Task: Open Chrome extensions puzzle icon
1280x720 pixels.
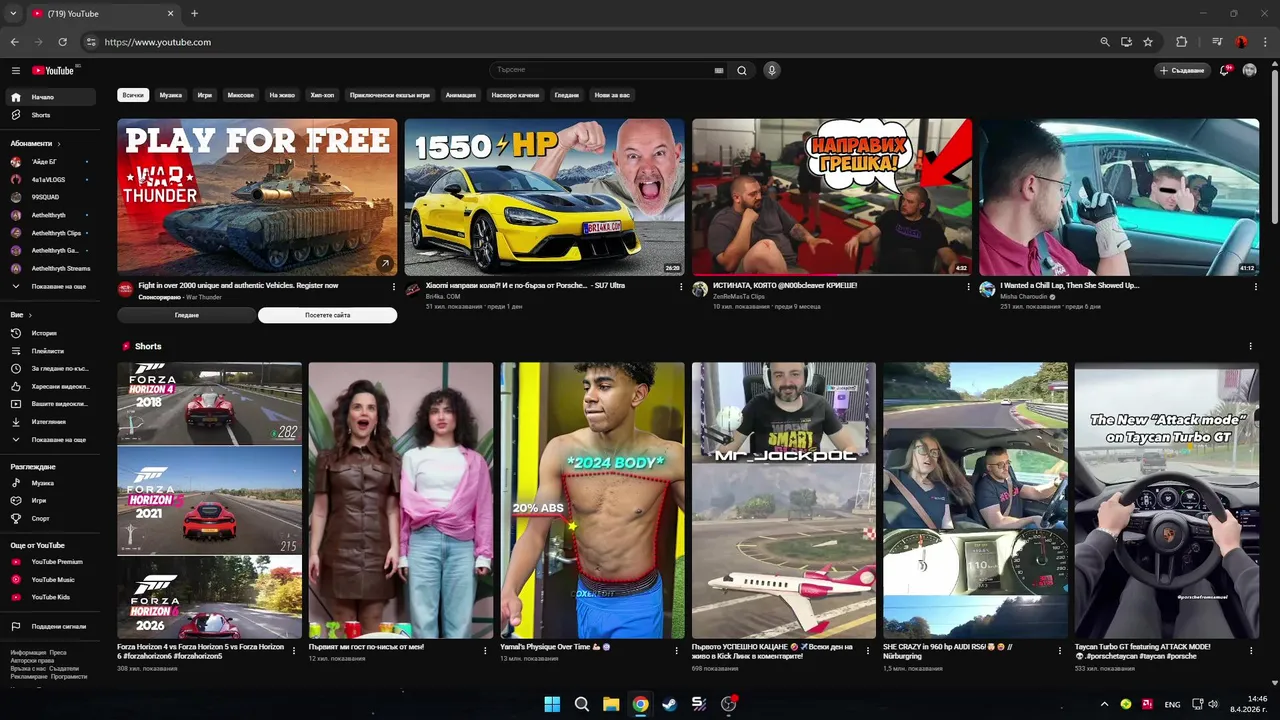Action: pyautogui.click(x=1181, y=42)
